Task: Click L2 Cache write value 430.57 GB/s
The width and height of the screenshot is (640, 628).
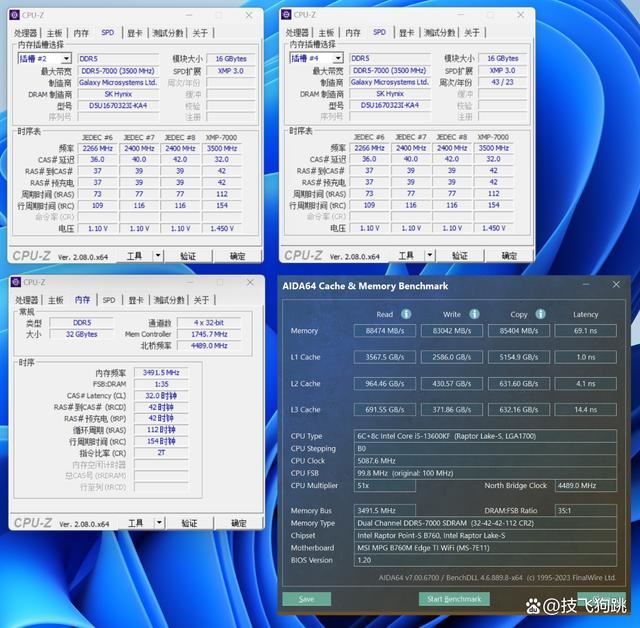Action: coord(451,384)
